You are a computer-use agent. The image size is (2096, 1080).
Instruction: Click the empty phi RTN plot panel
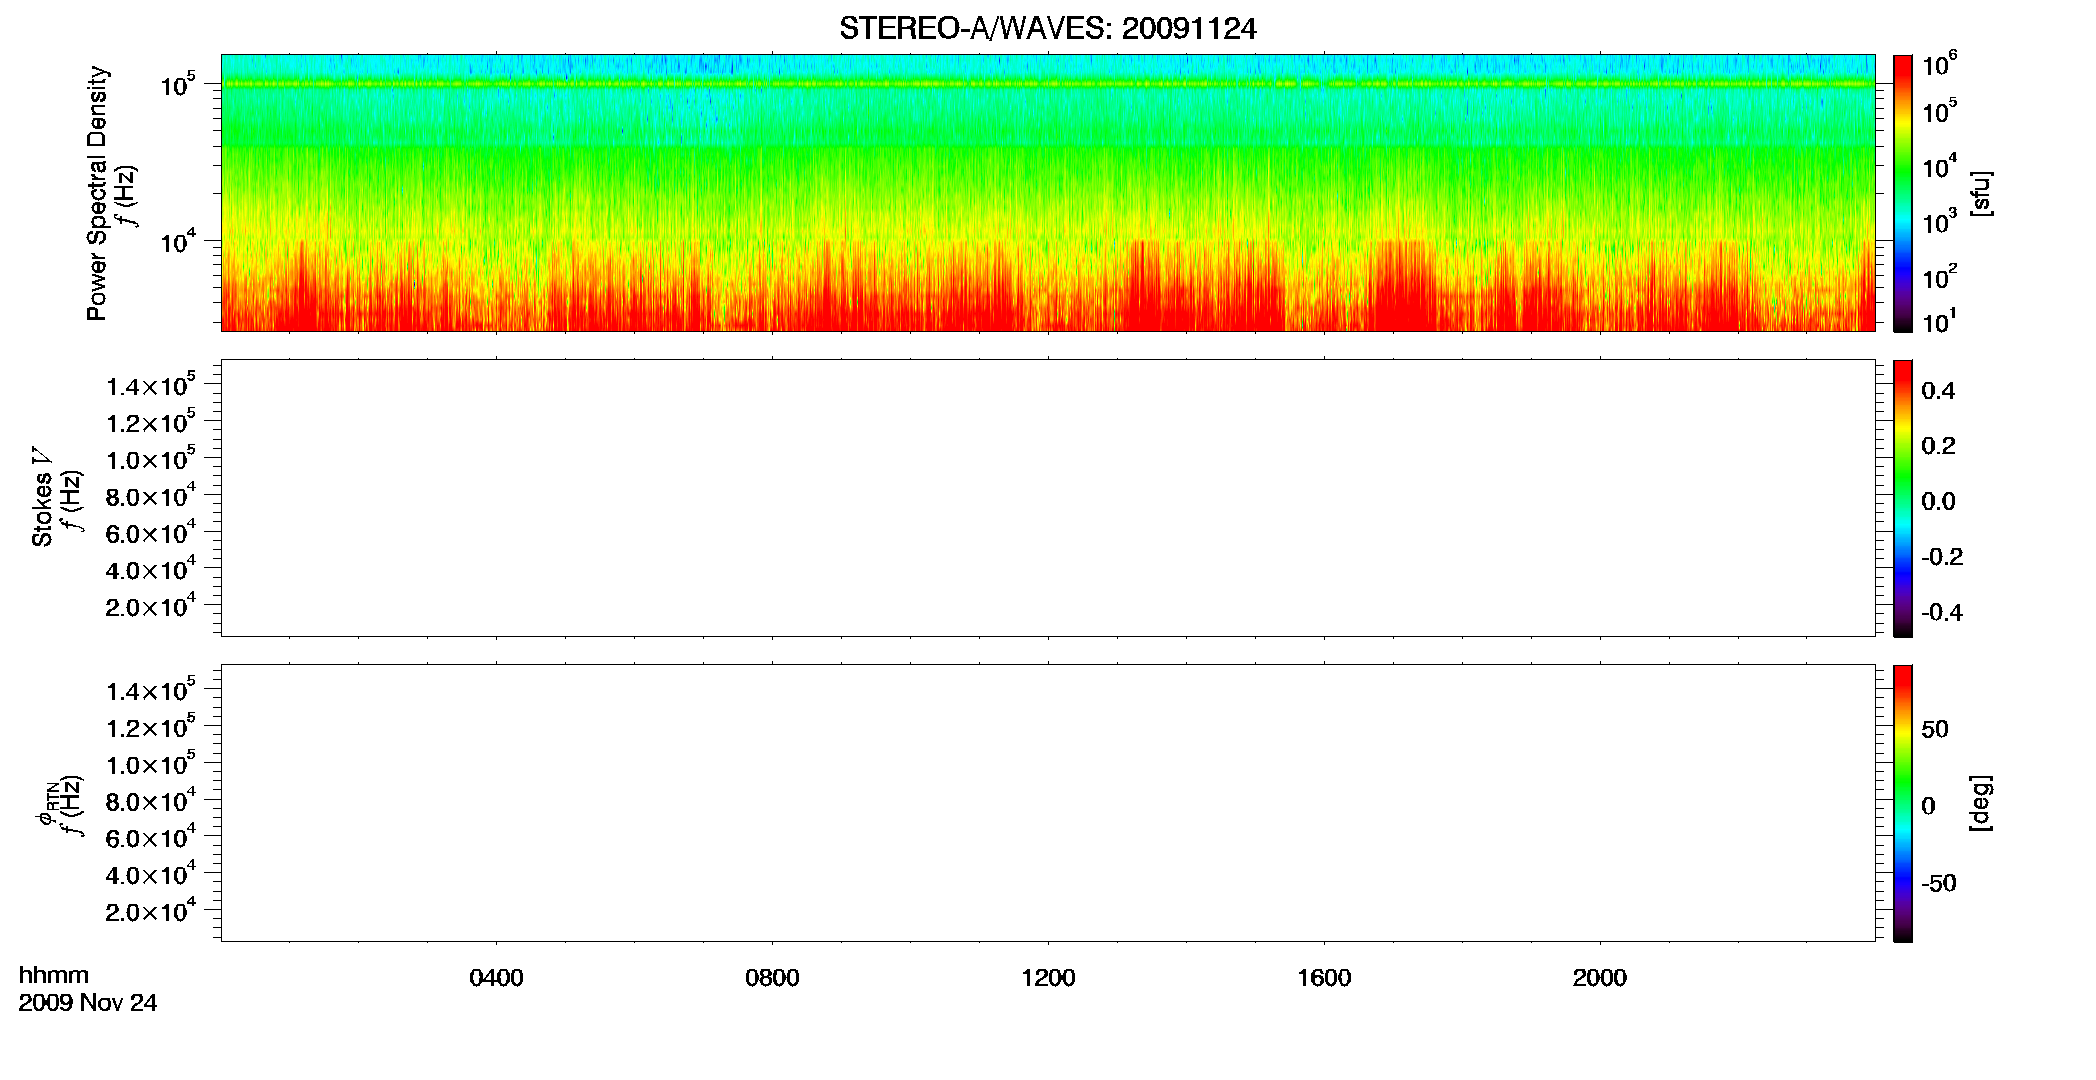coord(1047,803)
